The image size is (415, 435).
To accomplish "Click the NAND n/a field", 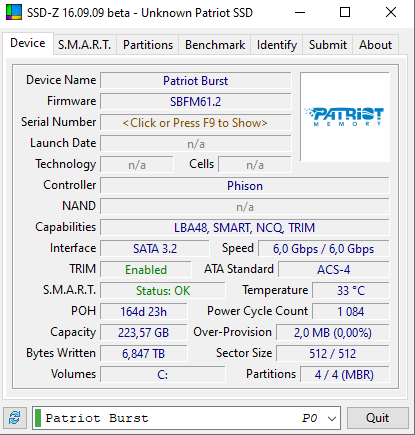I will (245, 207).
